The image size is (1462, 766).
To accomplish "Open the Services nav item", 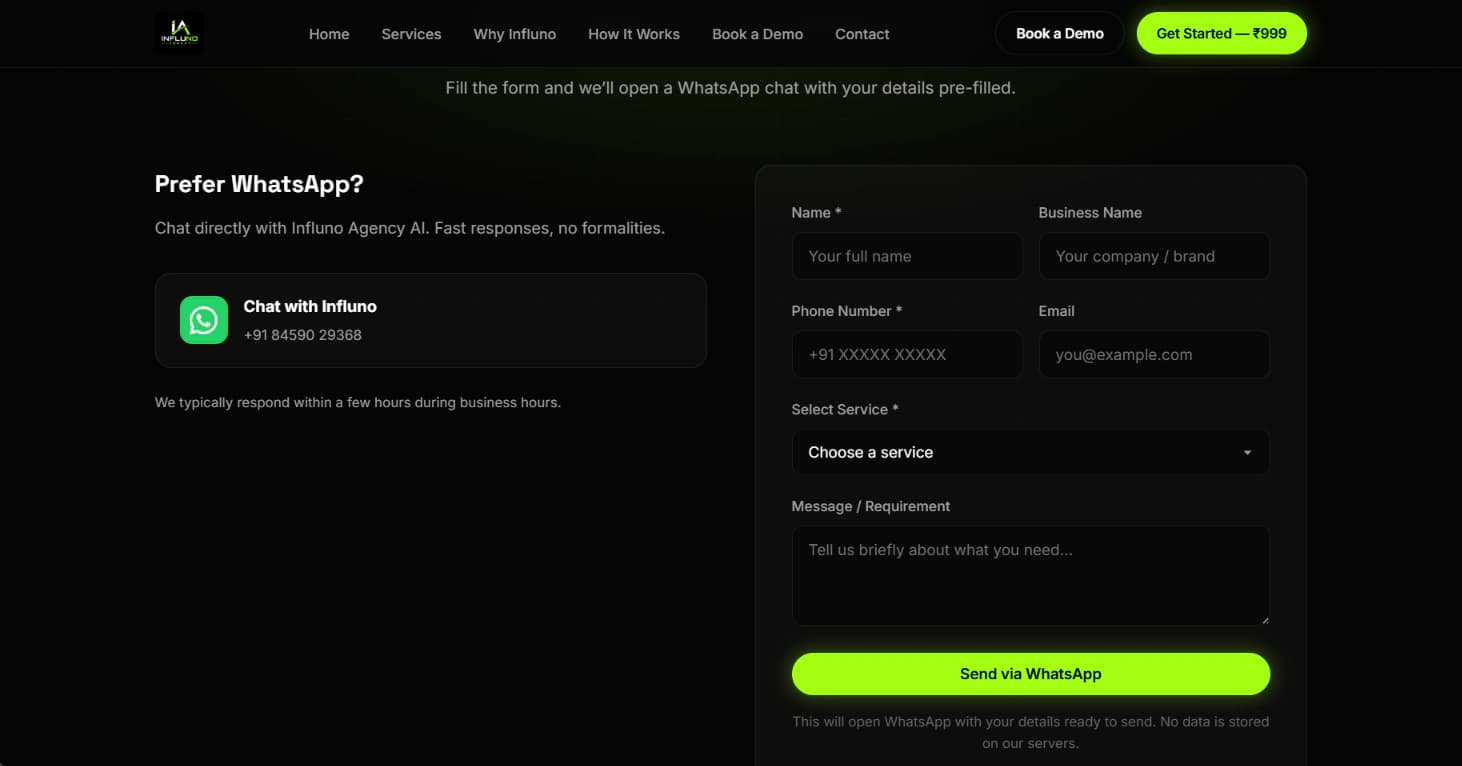I will (411, 34).
